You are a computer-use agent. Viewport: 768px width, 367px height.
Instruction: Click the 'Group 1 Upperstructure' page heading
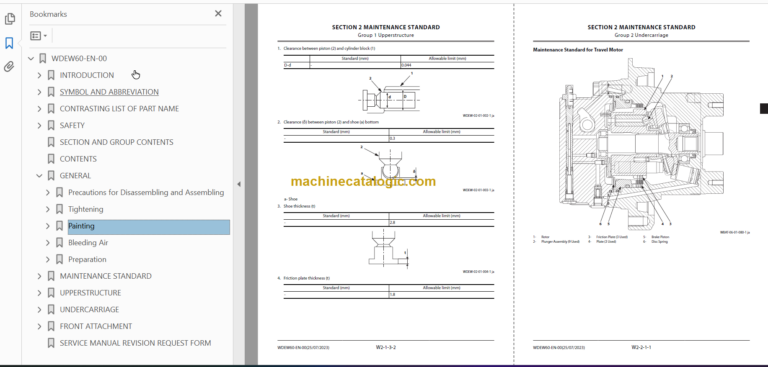pyautogui.click(x=385, y=35)
